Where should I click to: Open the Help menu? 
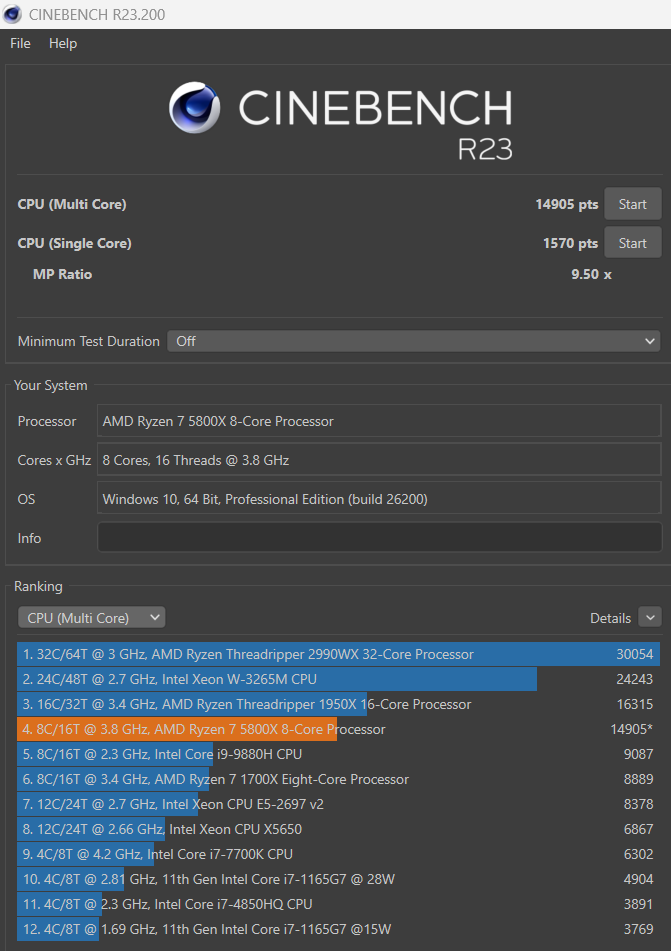[63, 43]
